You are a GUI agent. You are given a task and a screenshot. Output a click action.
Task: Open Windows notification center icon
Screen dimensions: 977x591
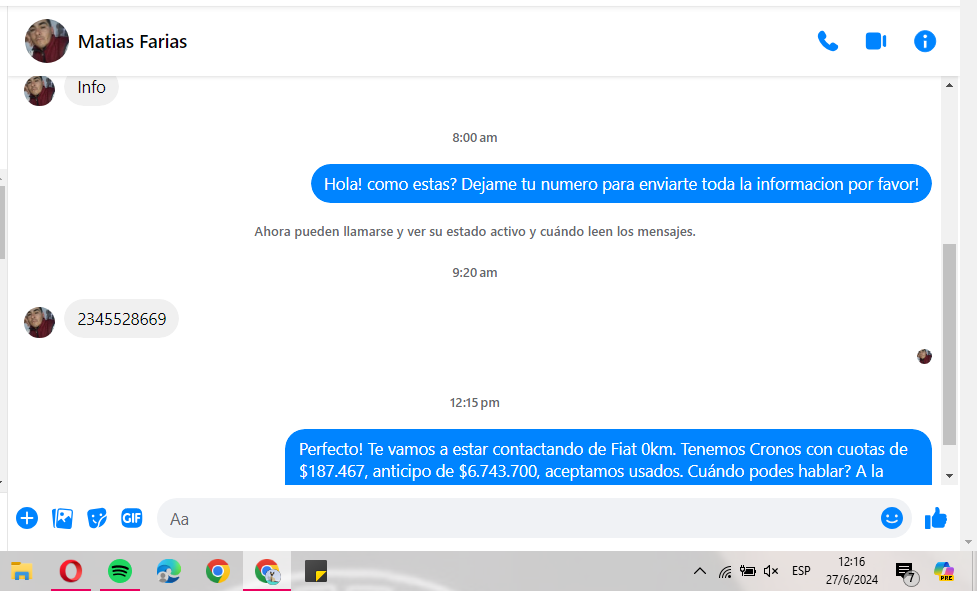[905, 572]
